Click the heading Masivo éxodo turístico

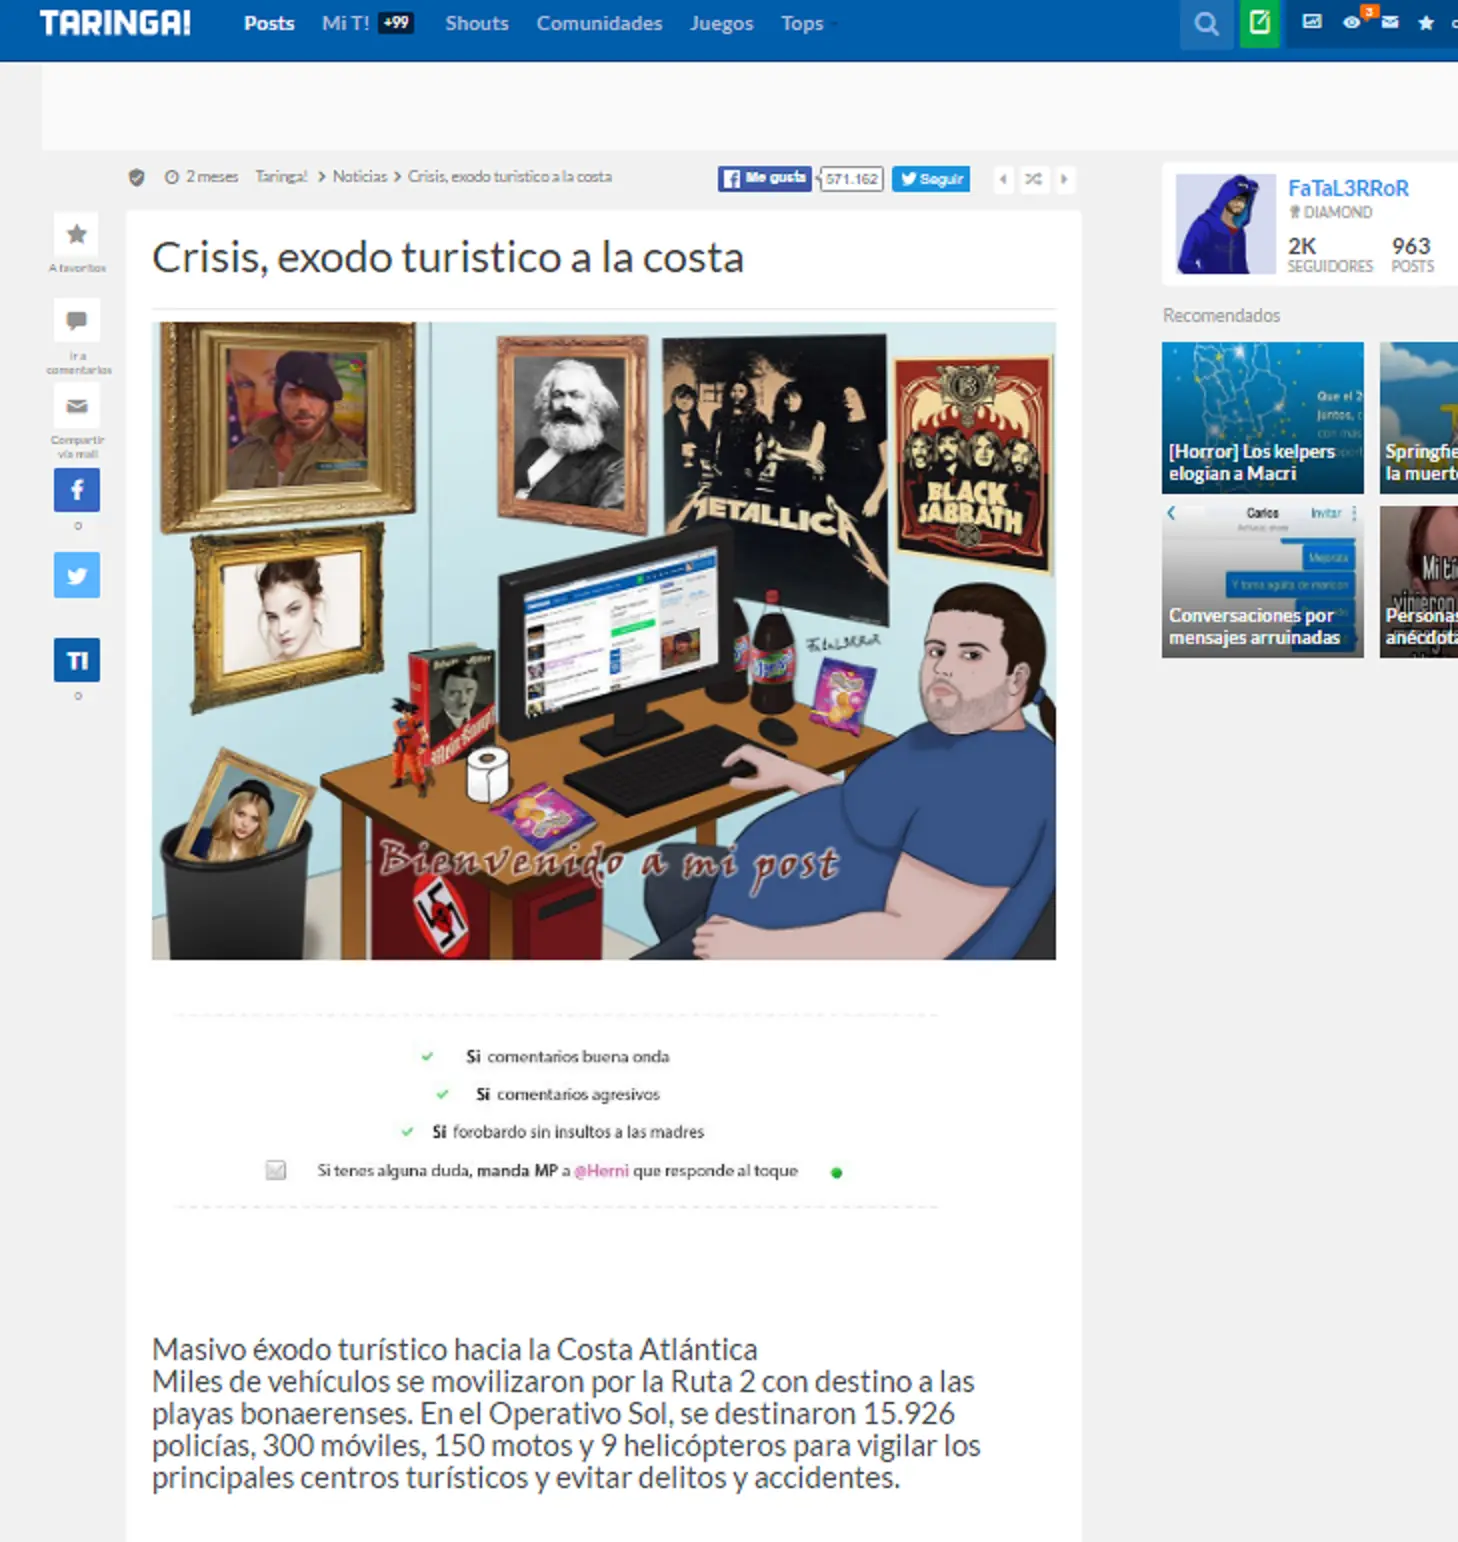pos(455,1350)
